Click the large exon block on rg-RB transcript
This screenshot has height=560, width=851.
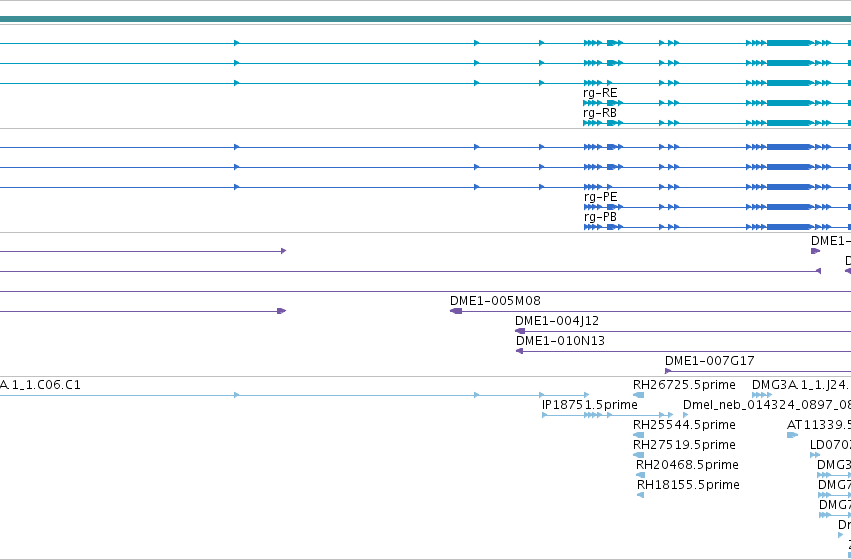789,123
